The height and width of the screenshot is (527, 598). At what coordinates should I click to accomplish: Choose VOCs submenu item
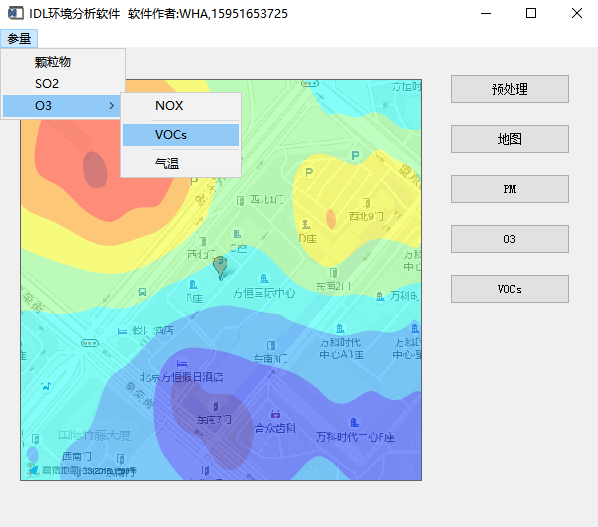[x=181, y=135]
